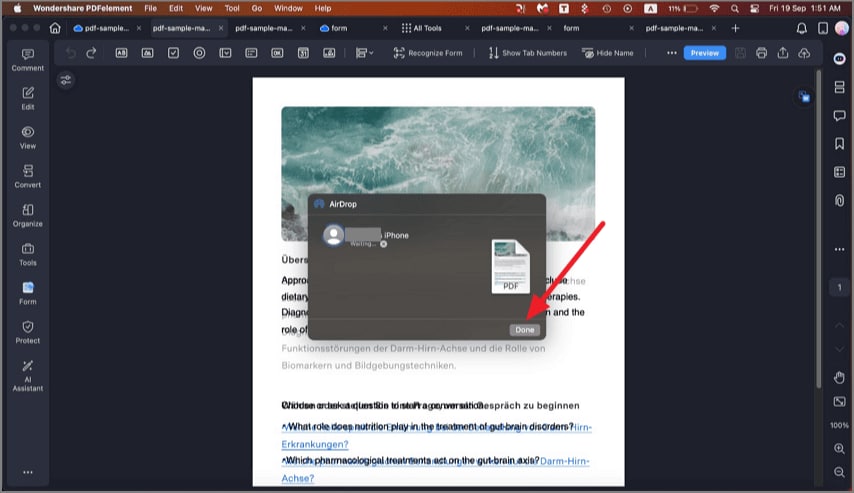
Task: Click the blue Preview button
Action: 704,53
